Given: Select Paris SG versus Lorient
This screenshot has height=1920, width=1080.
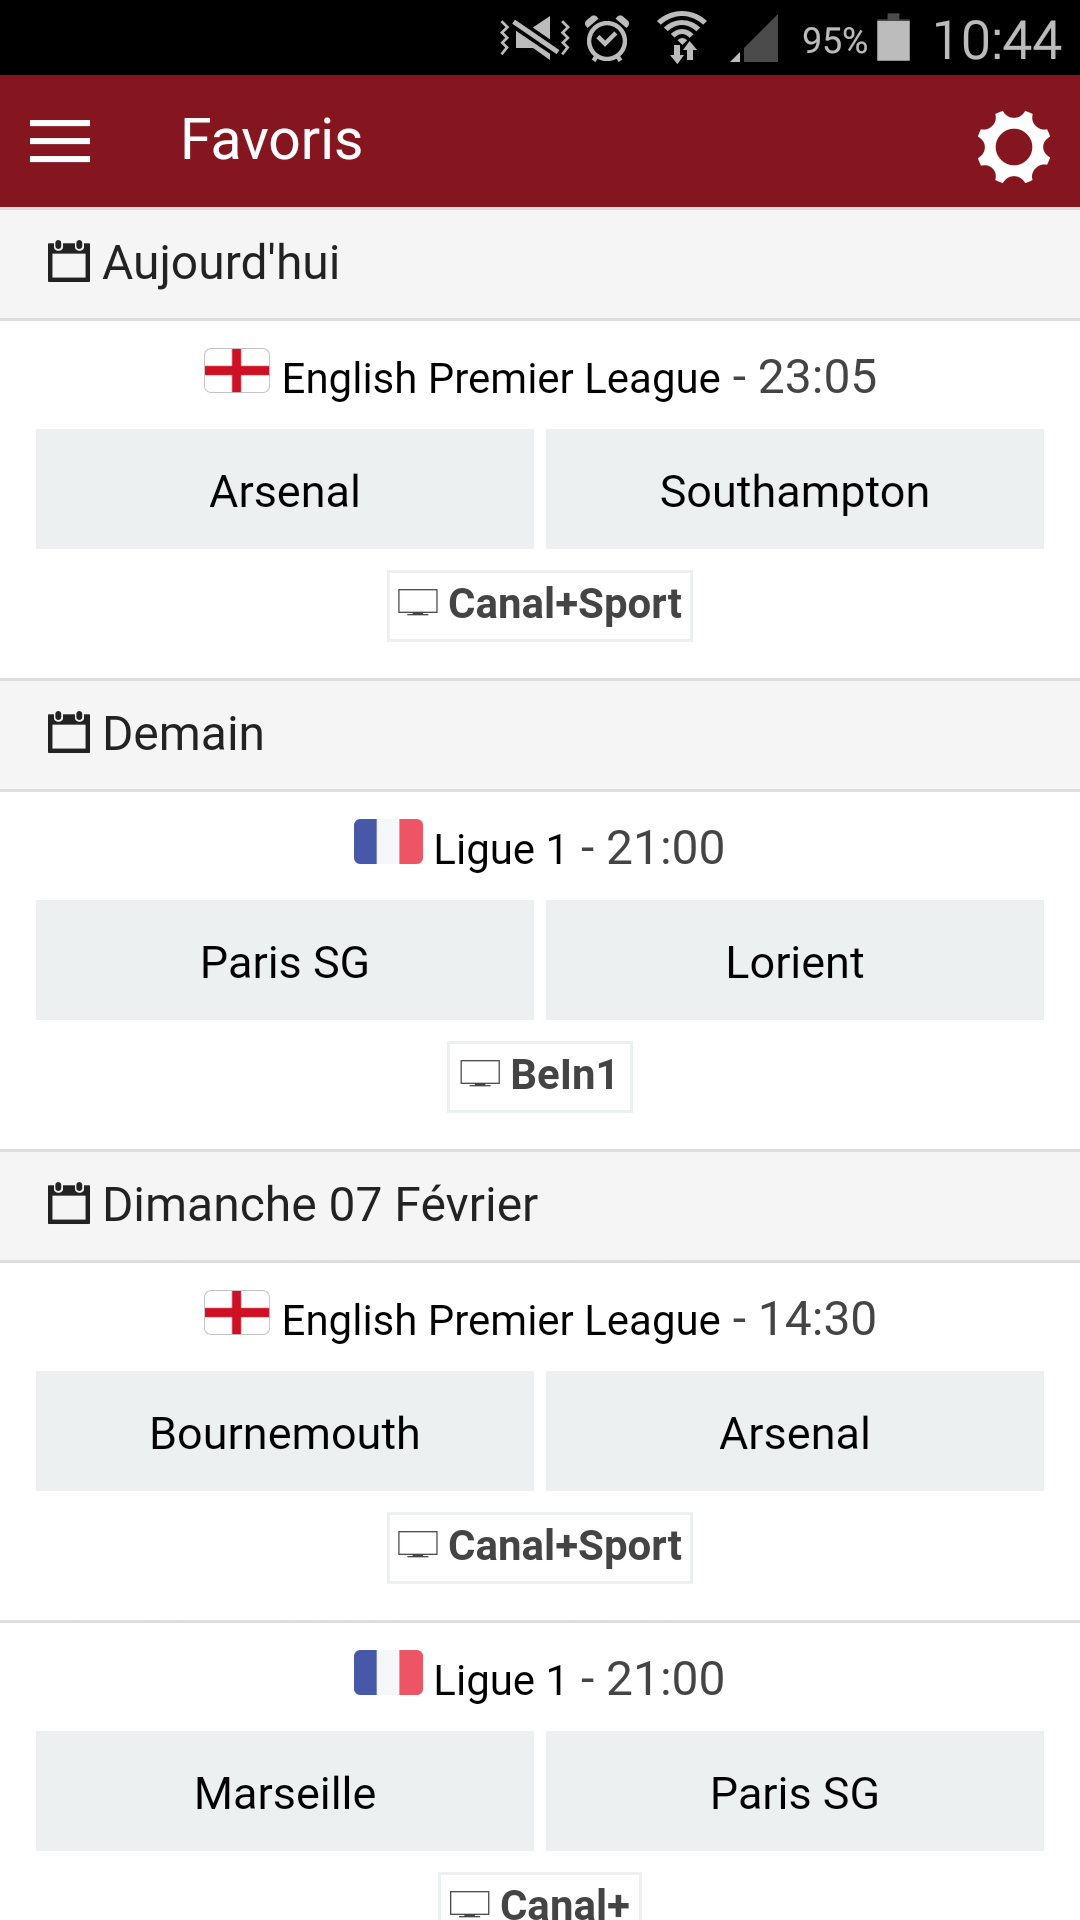Looking at the screenshot, I should tap(285, 961).
